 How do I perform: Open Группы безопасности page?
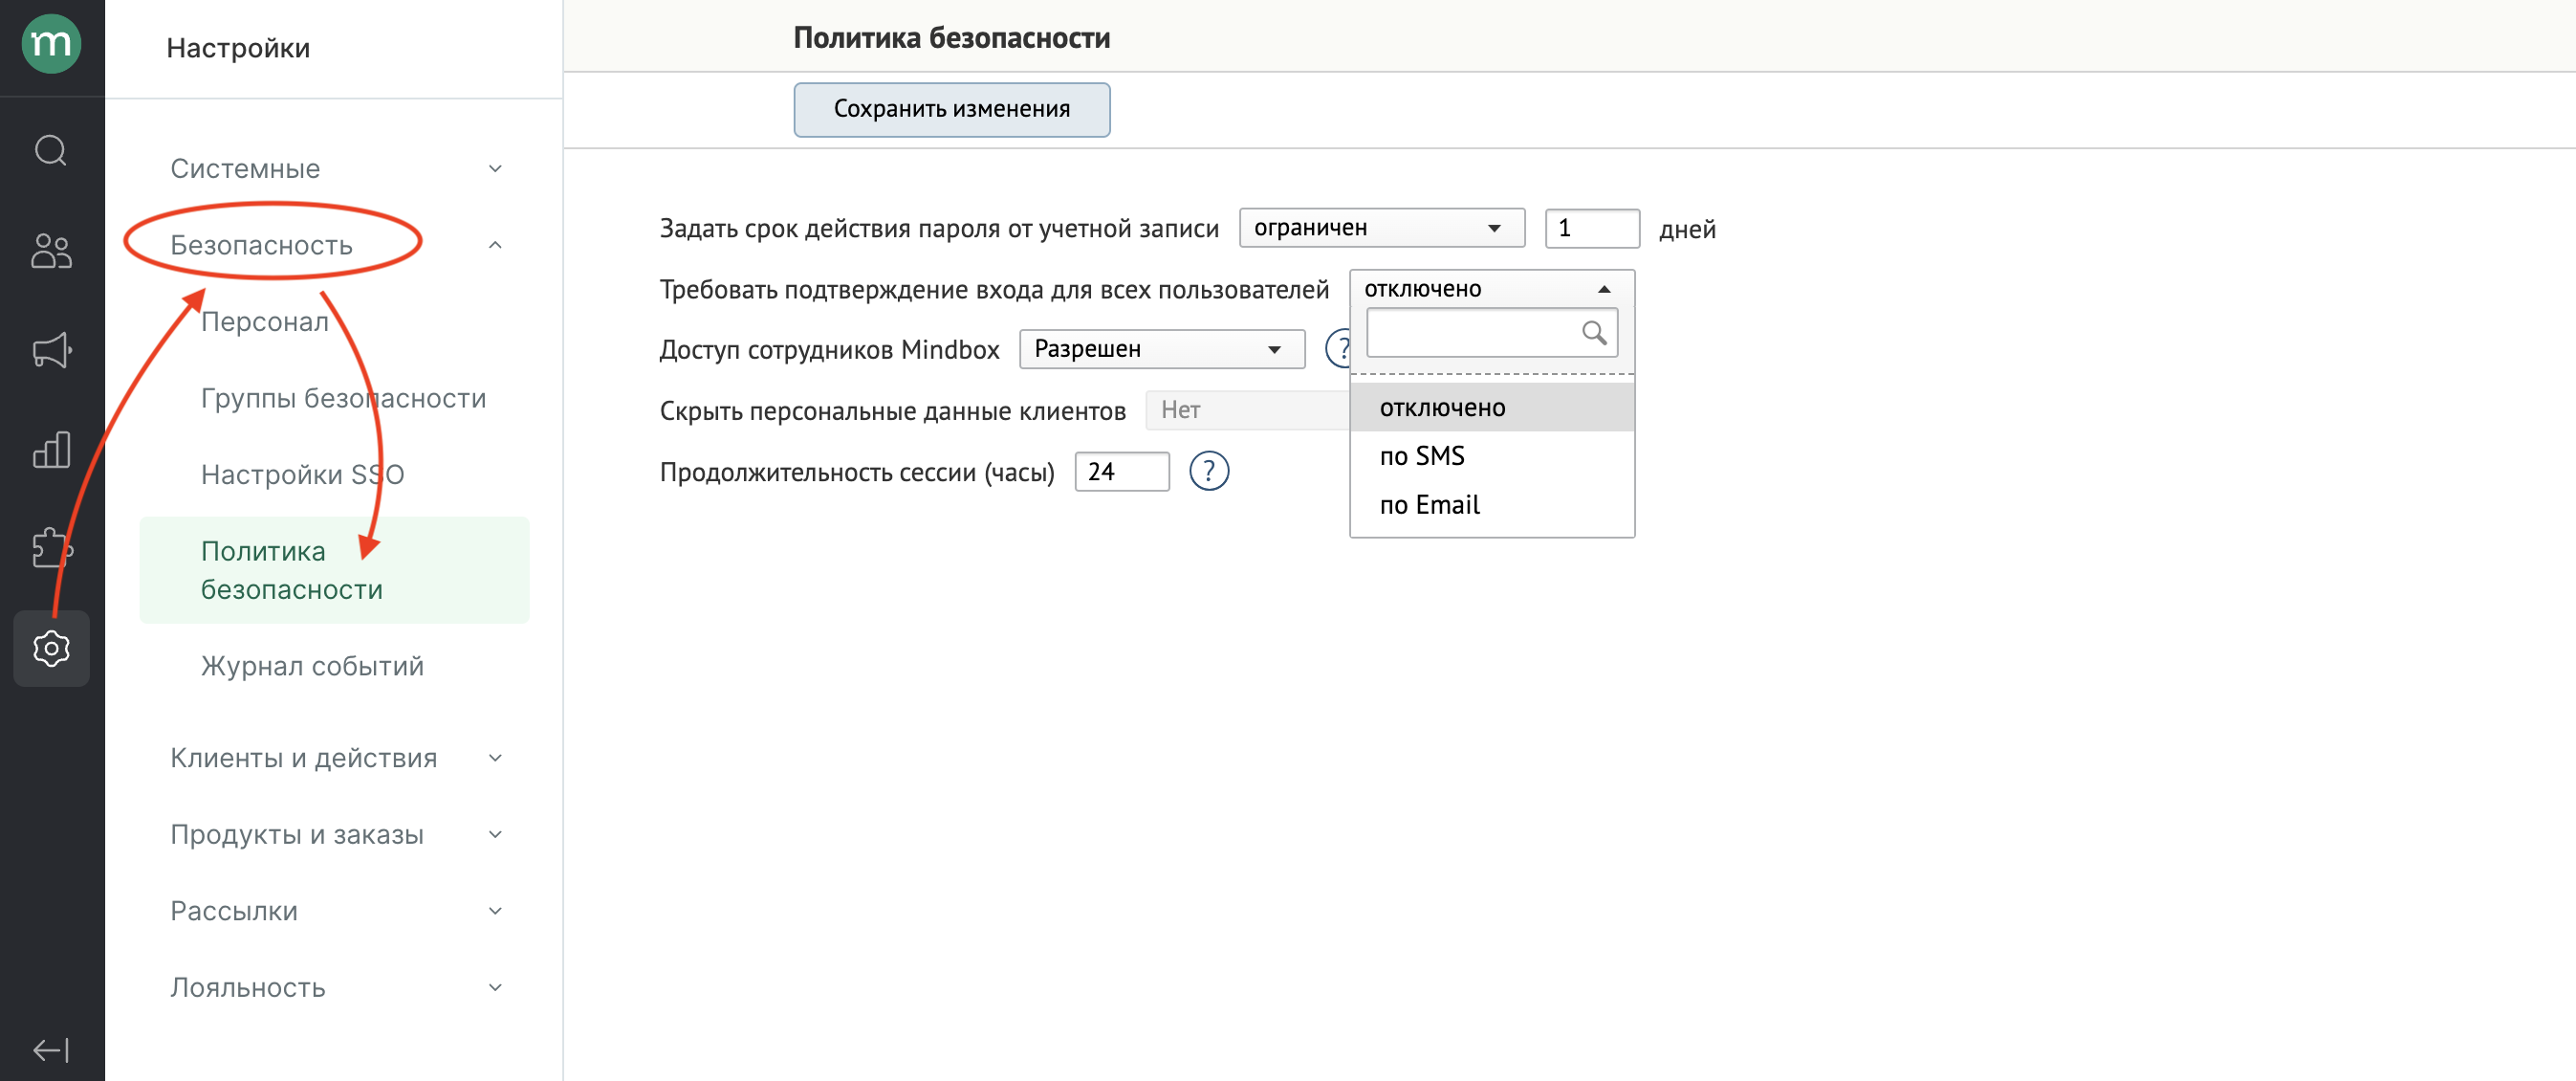(x=343, y=398)
